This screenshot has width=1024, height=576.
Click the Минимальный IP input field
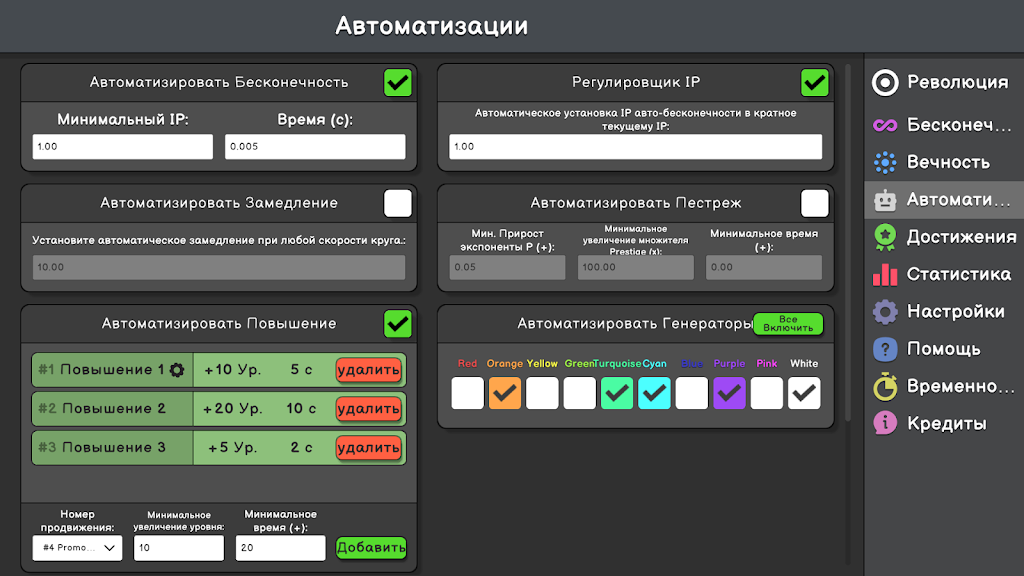[x=123, y=147]
